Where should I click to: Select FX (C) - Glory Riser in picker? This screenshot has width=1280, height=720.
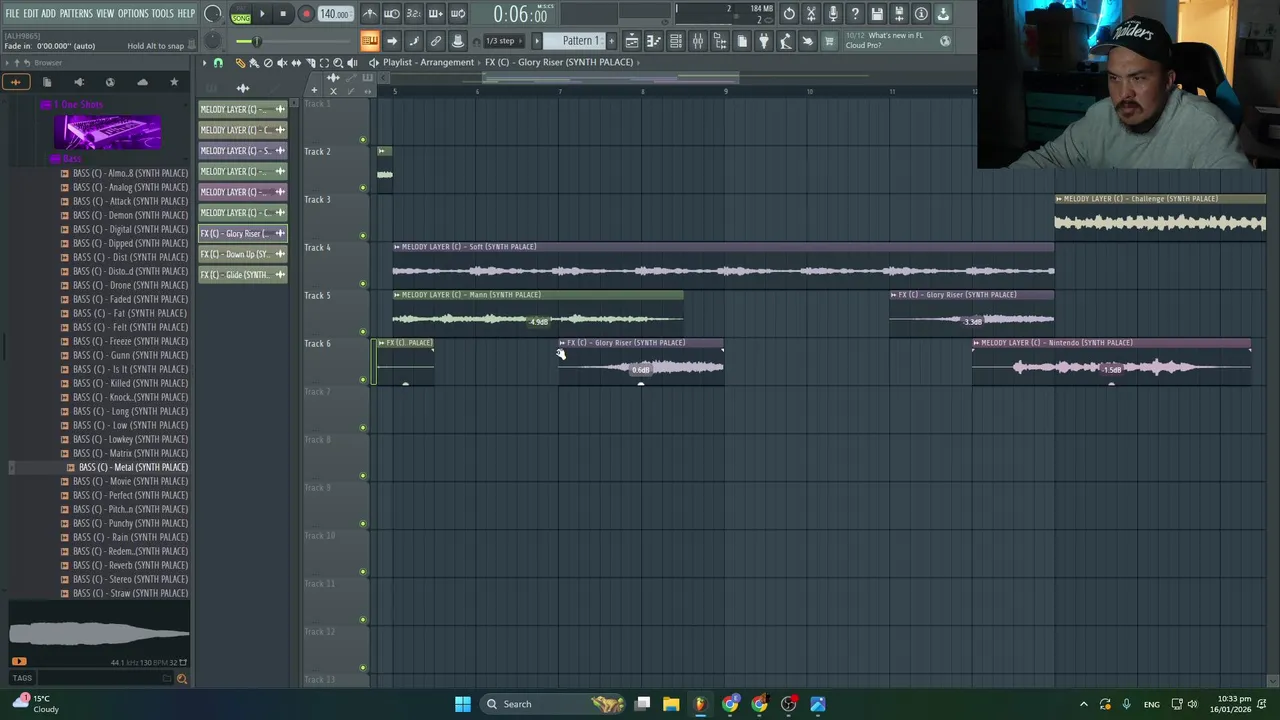243,233
